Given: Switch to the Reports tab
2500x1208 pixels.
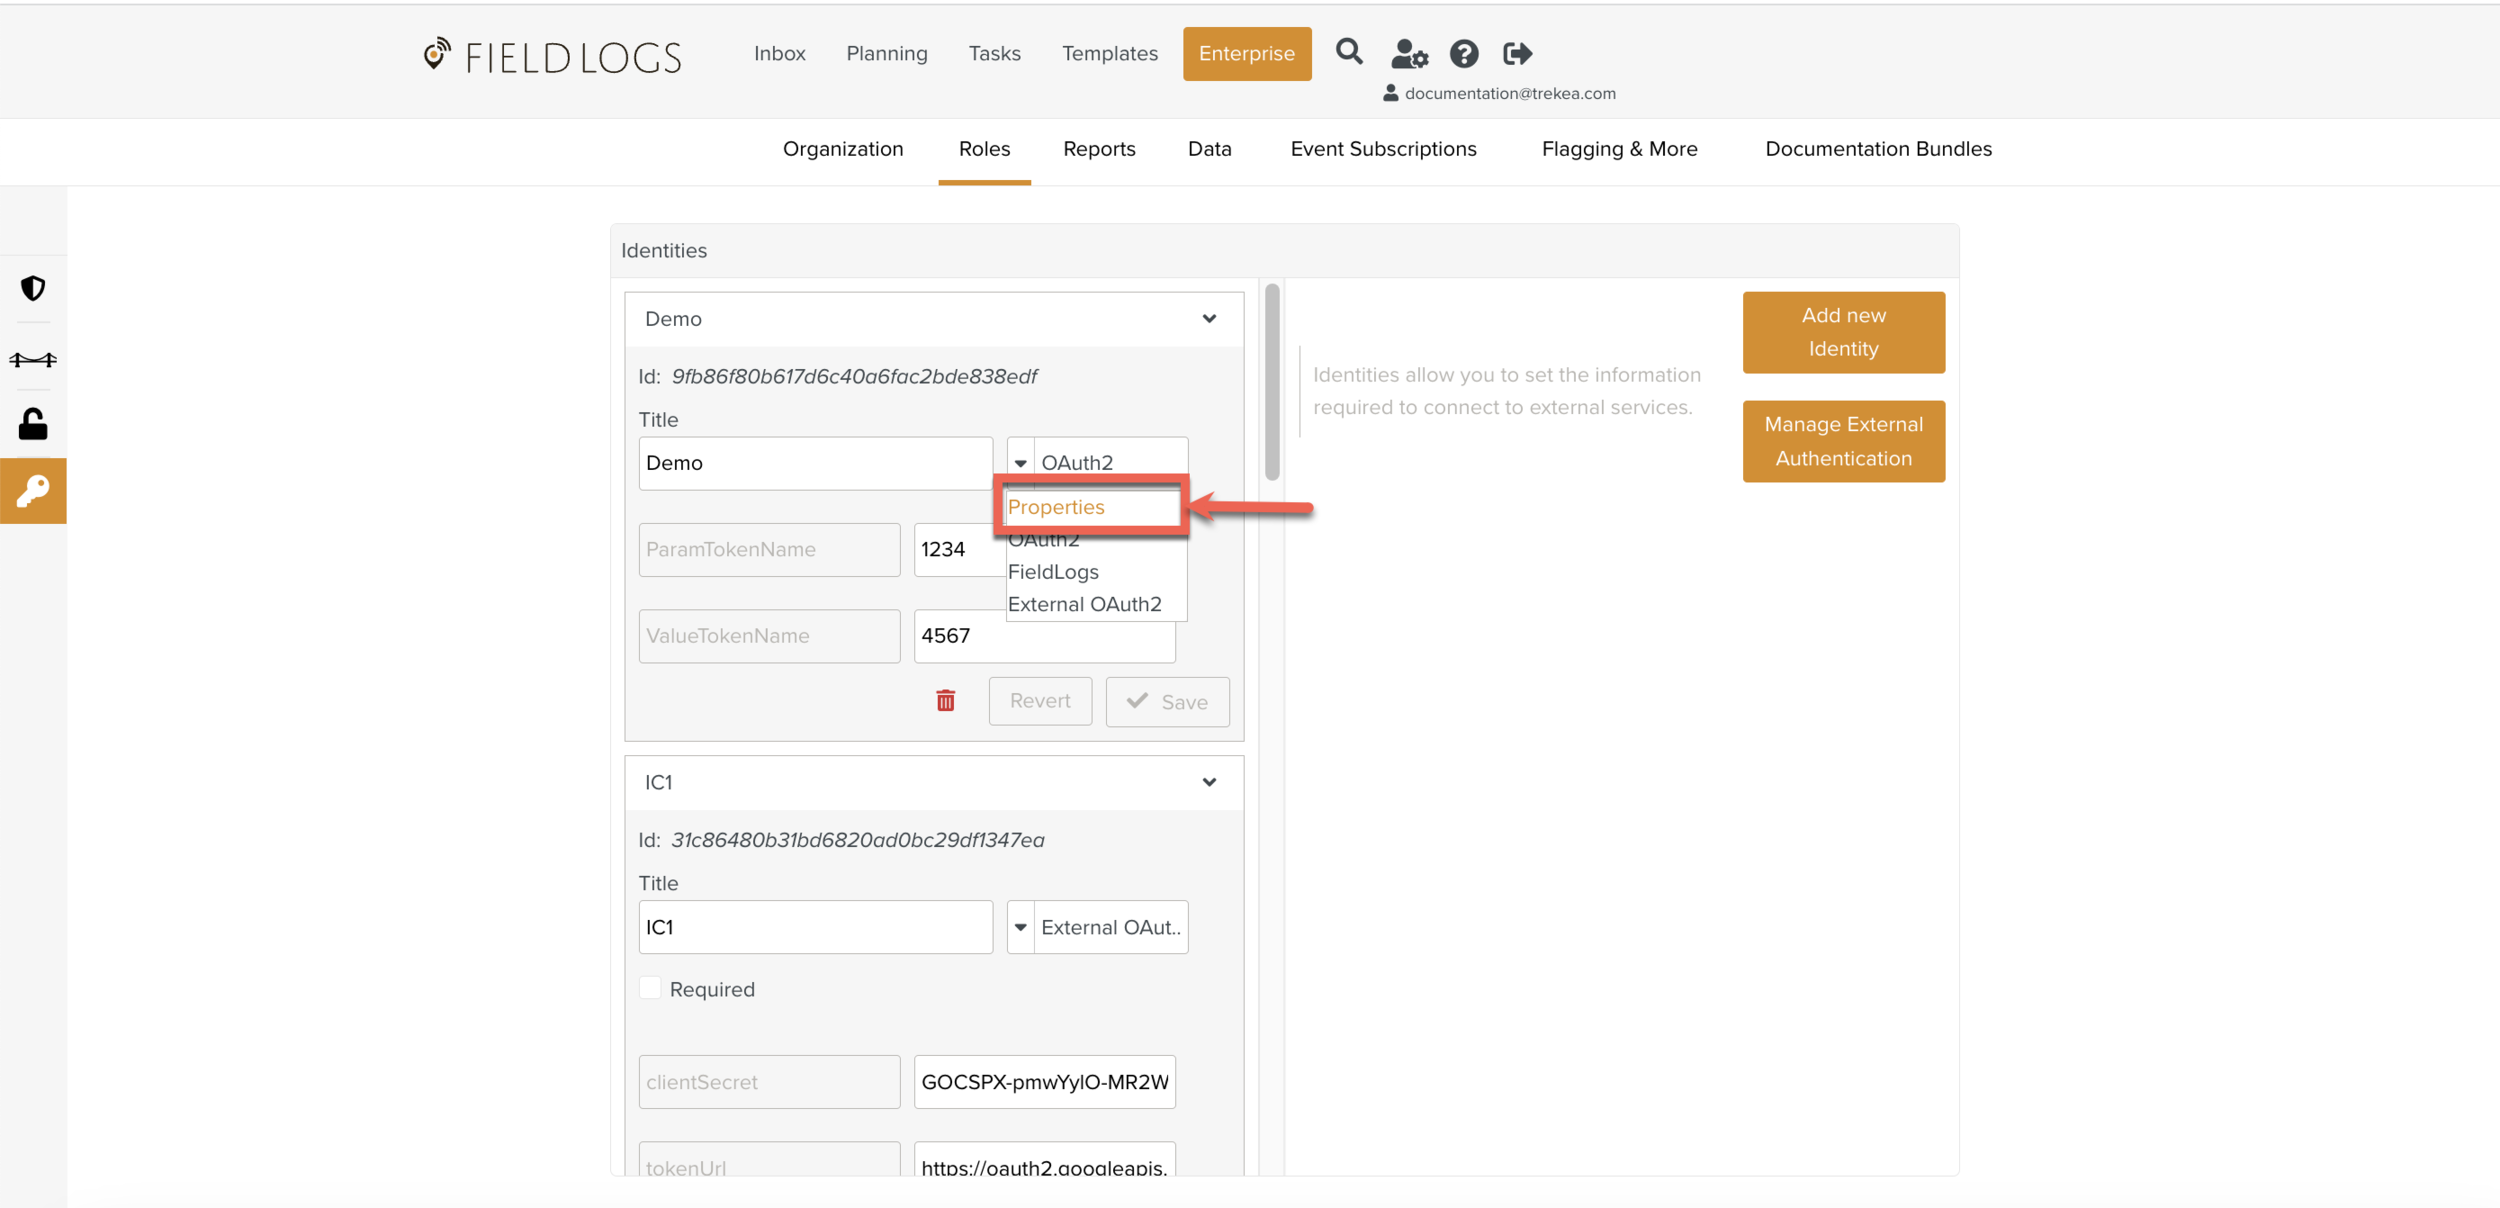Looking at the screenshot, I should [1099, 149].
